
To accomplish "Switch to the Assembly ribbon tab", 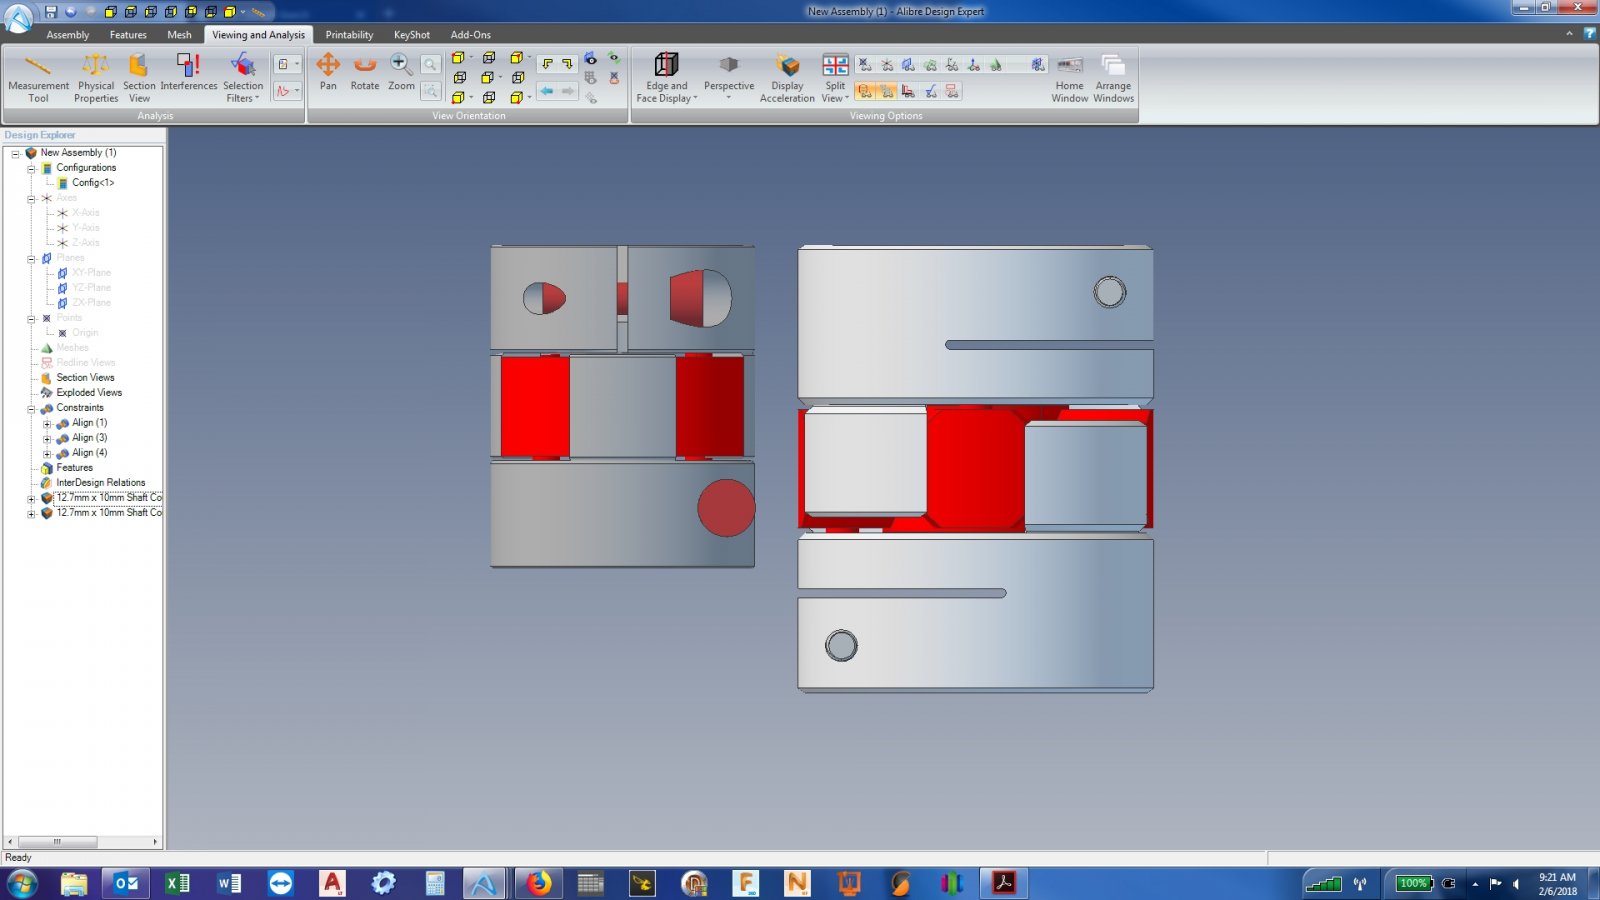I will 68,35.
